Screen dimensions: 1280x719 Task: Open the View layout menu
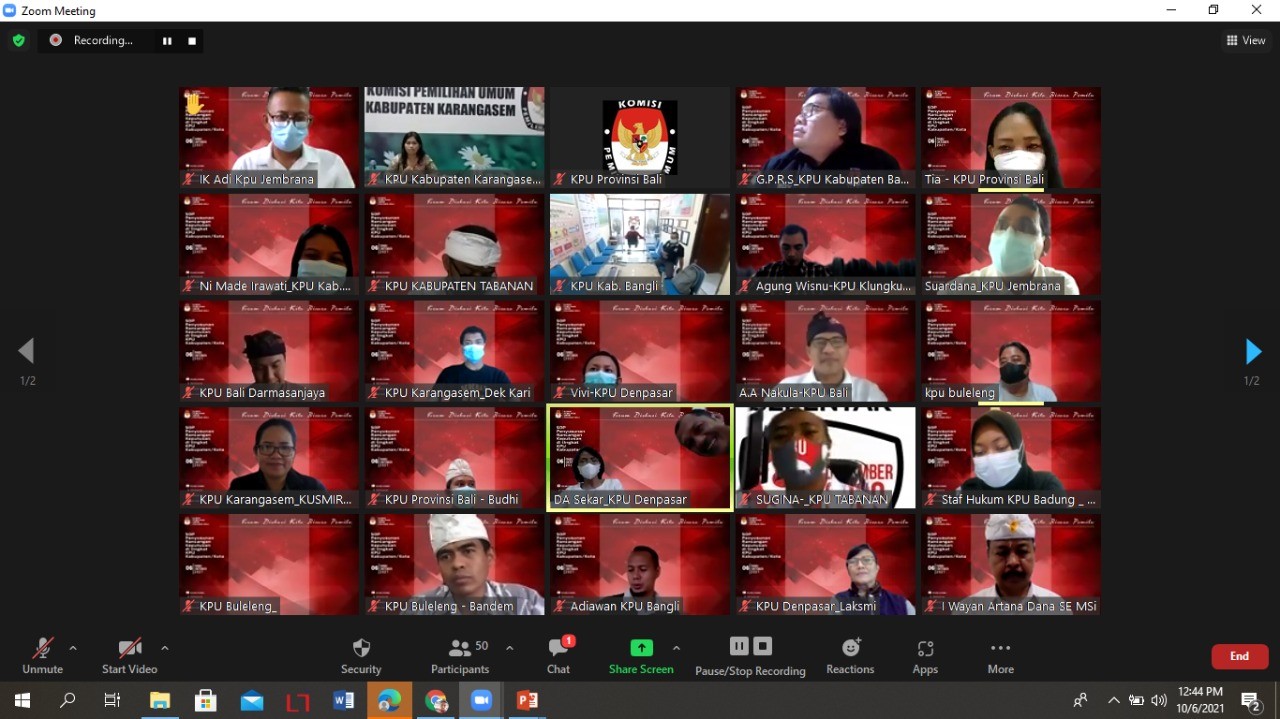tap(1246, 41)
